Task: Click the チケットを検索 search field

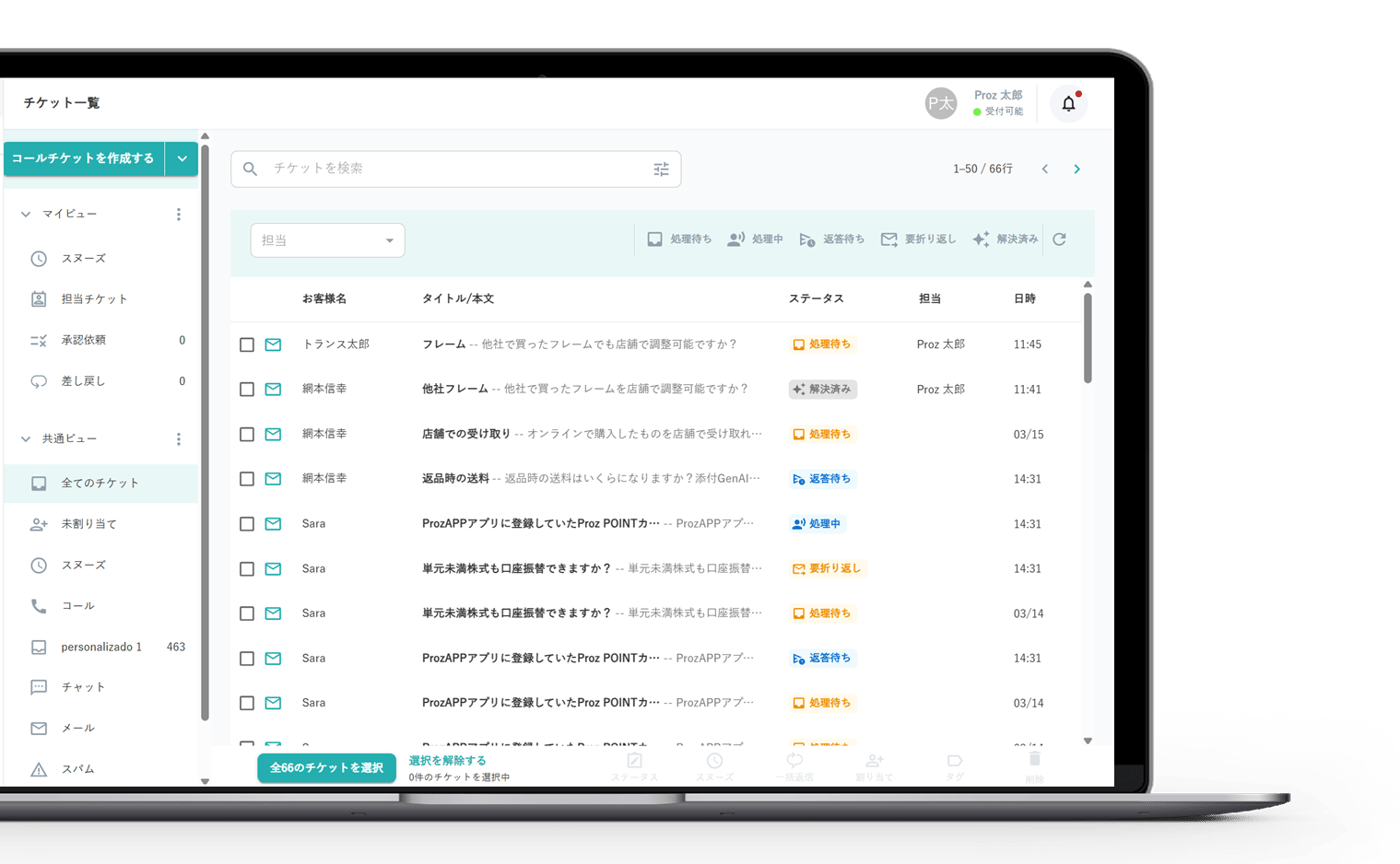Action: (456, 169)
